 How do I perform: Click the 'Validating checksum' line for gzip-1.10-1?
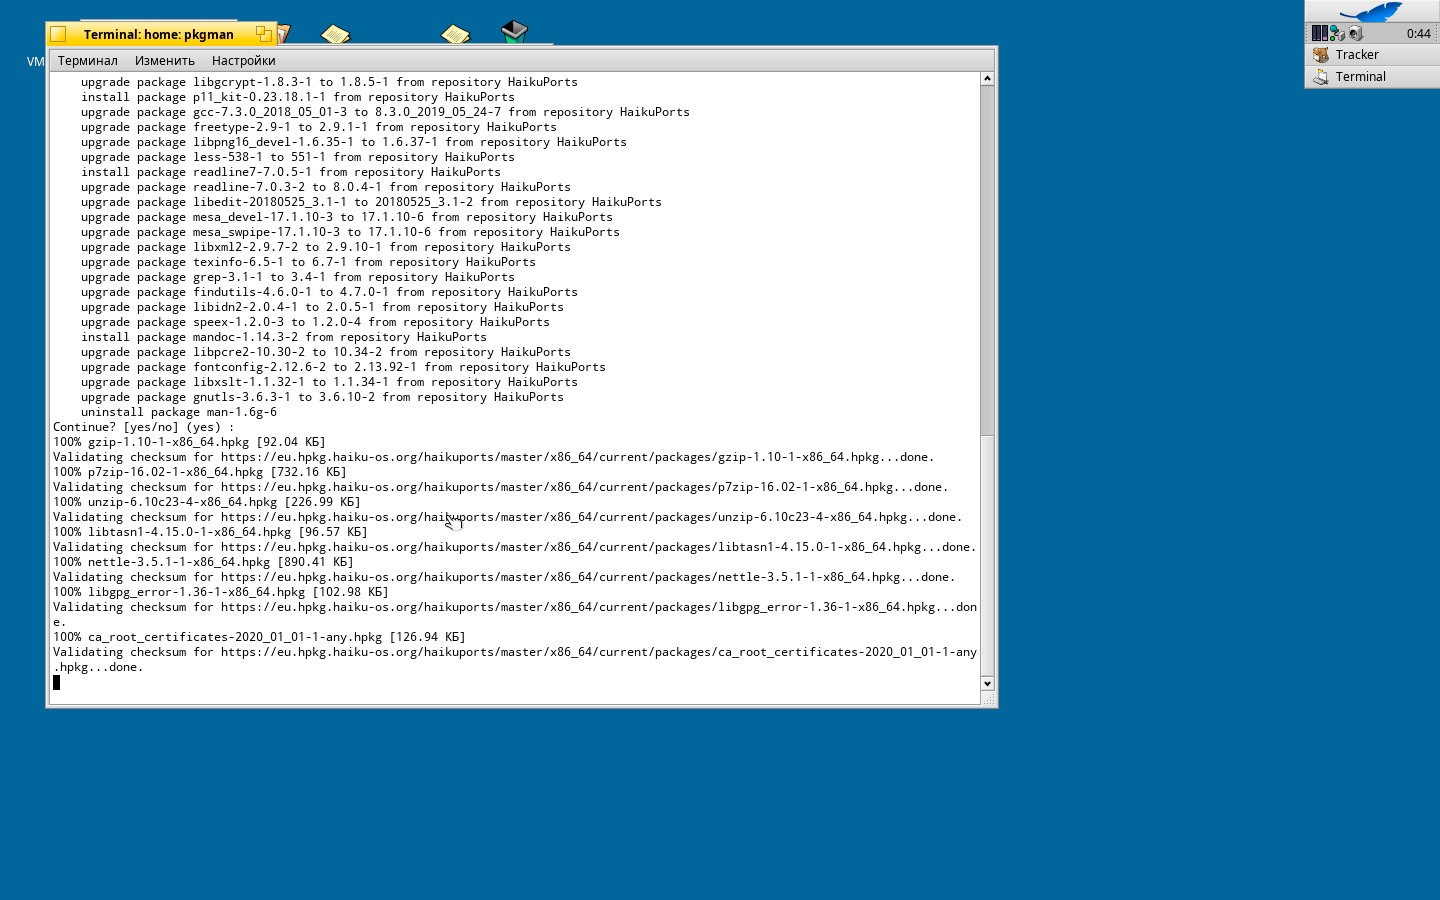tap(494, 457)
